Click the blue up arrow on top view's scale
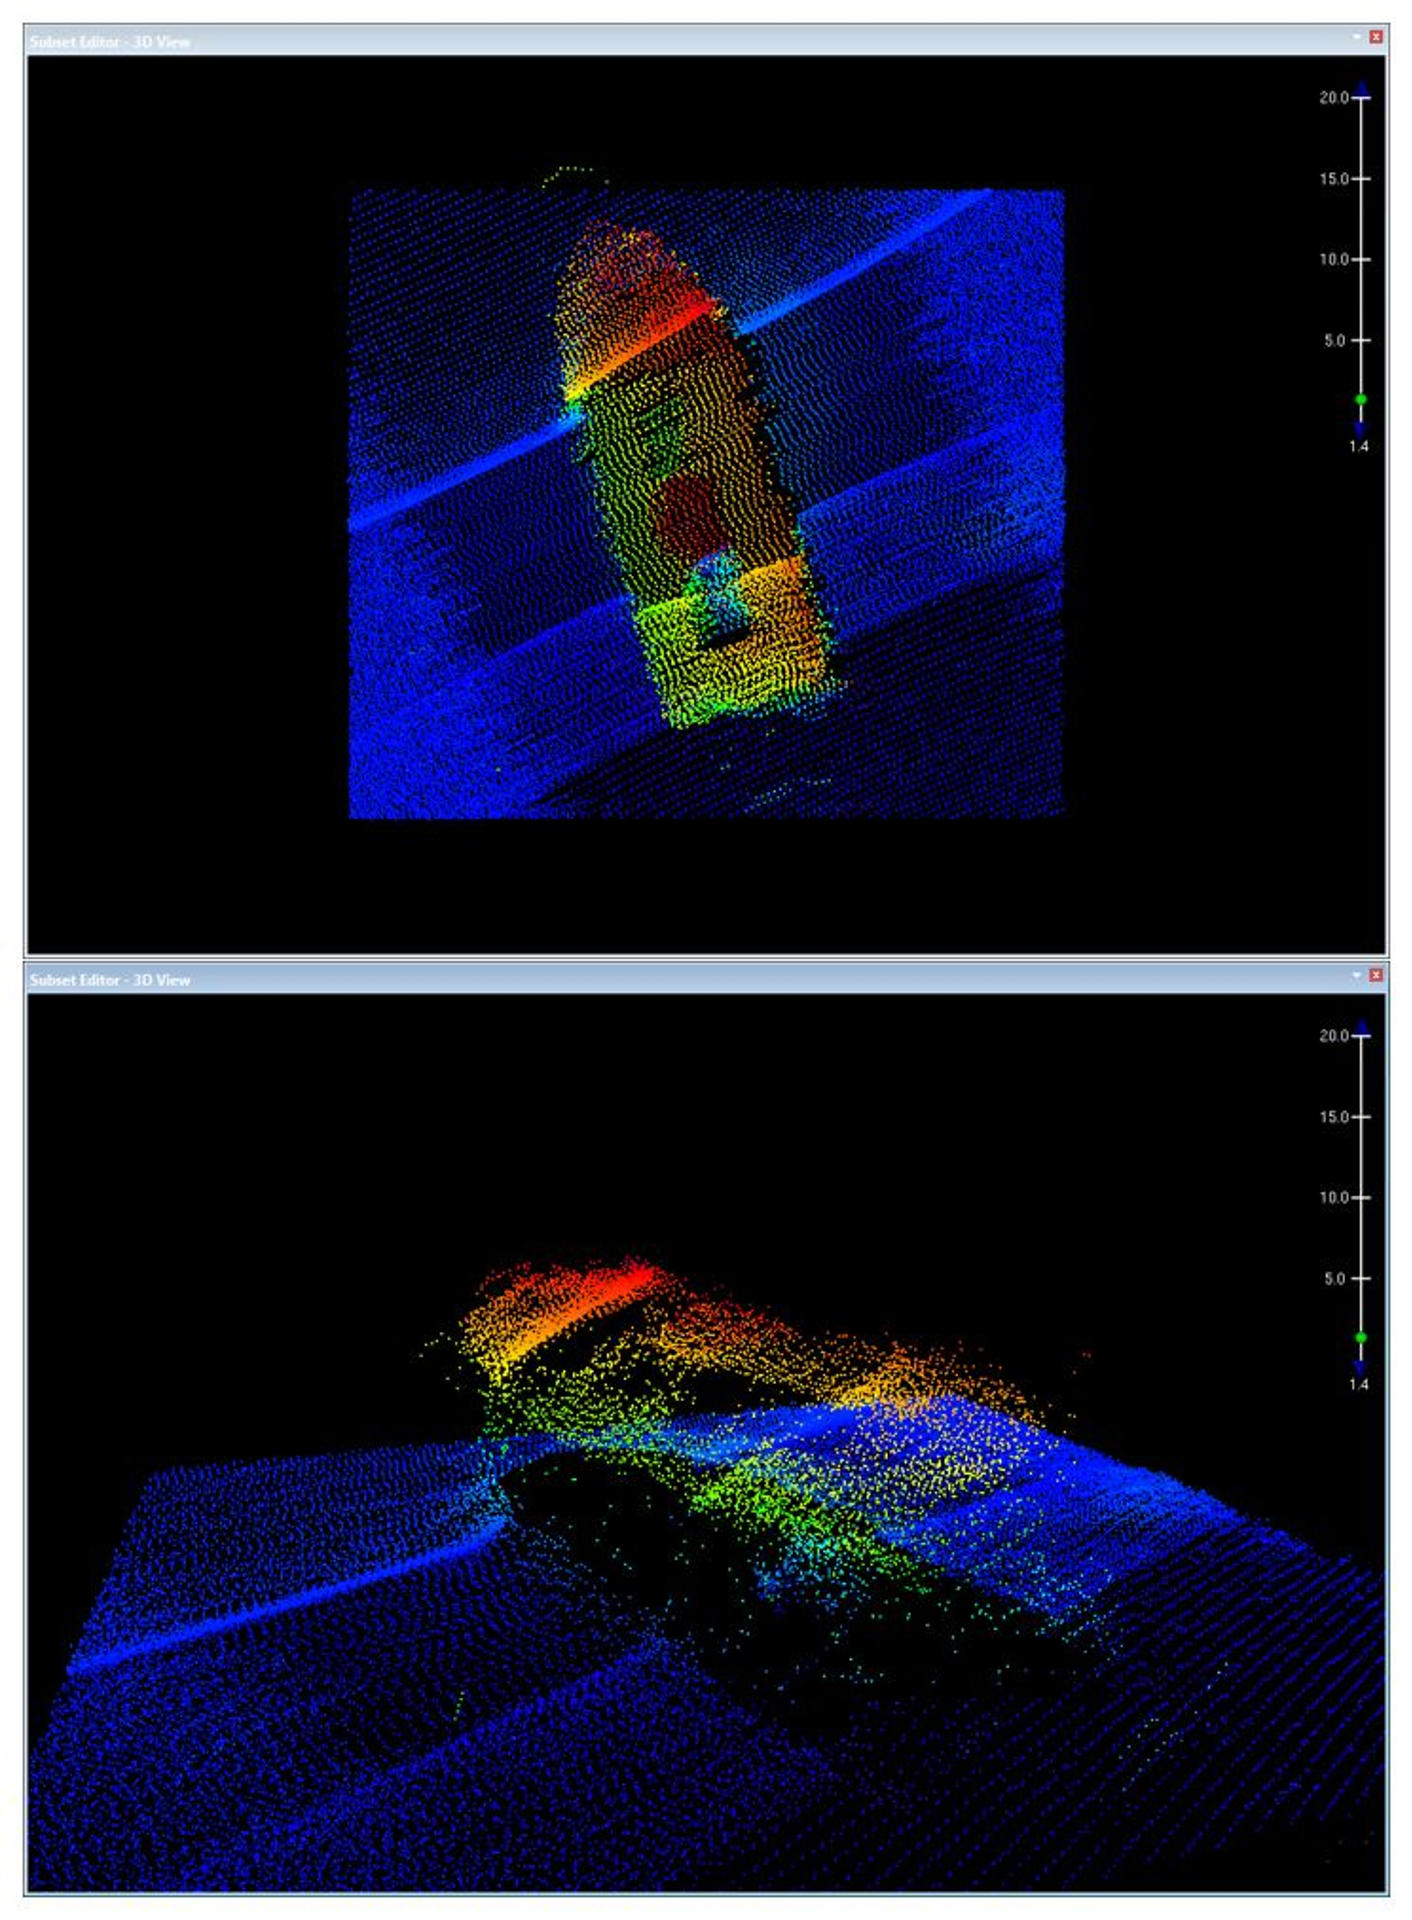 (1360, 89)
